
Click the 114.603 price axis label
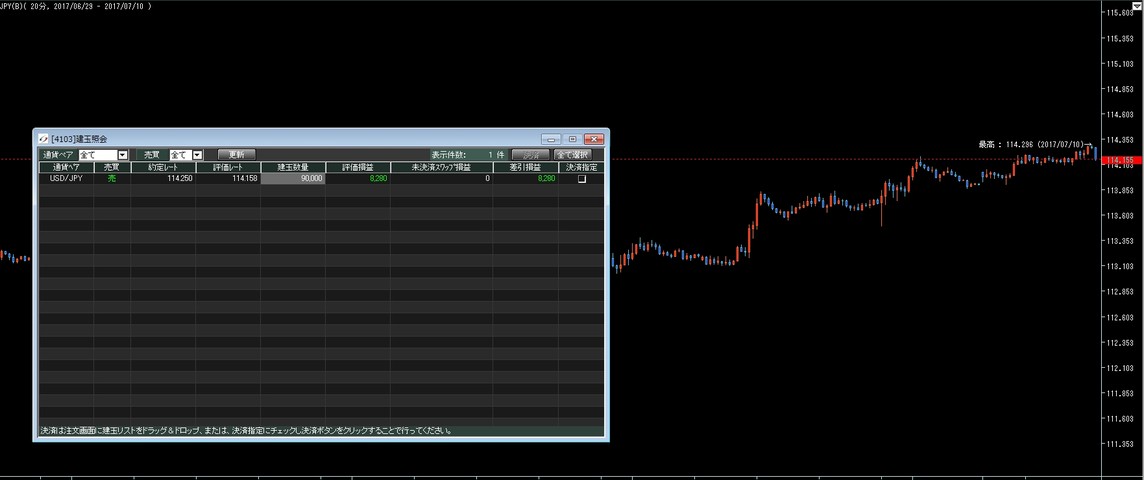[x=1120, y=115]
